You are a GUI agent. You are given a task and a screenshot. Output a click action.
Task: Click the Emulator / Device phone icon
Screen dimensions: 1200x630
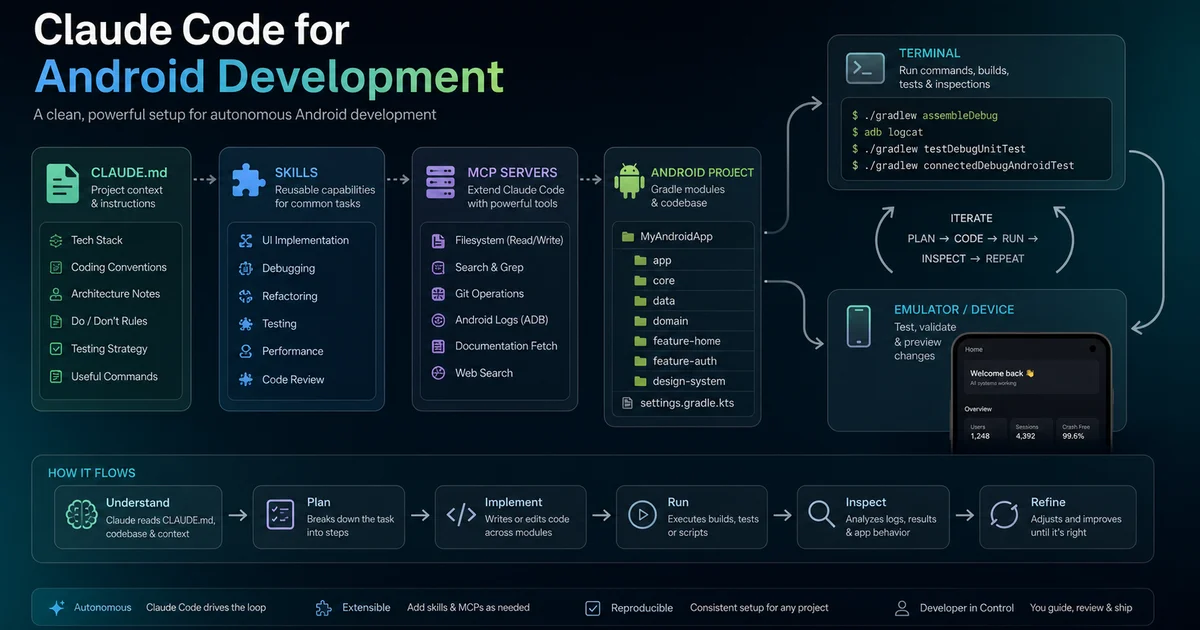tap(860, 326)
